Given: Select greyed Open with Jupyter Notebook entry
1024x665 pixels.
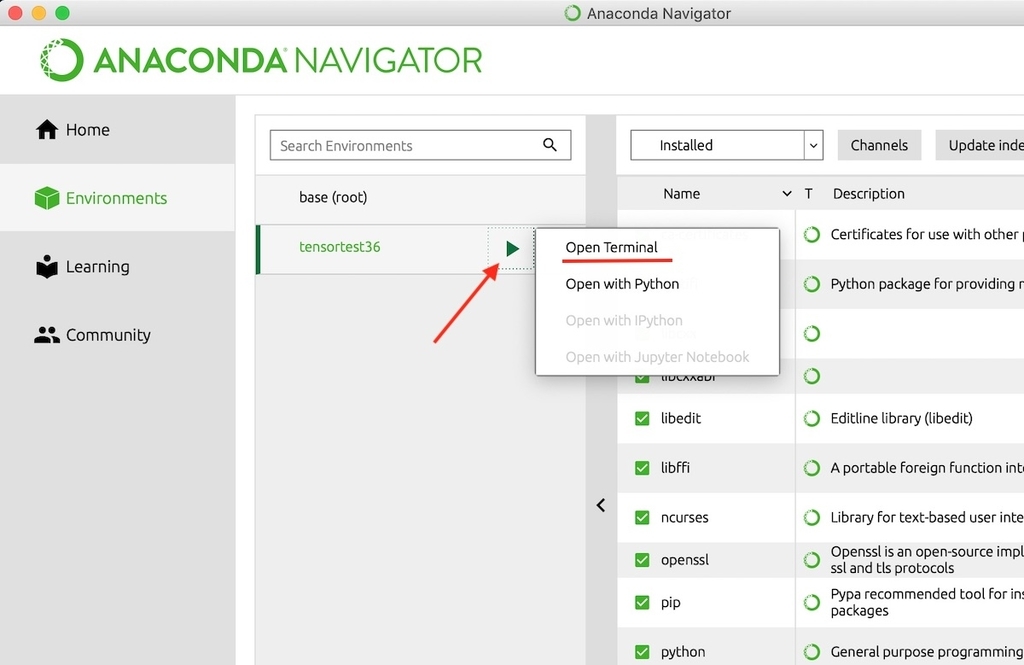Looking at the screenshot, I should (657, 357).
